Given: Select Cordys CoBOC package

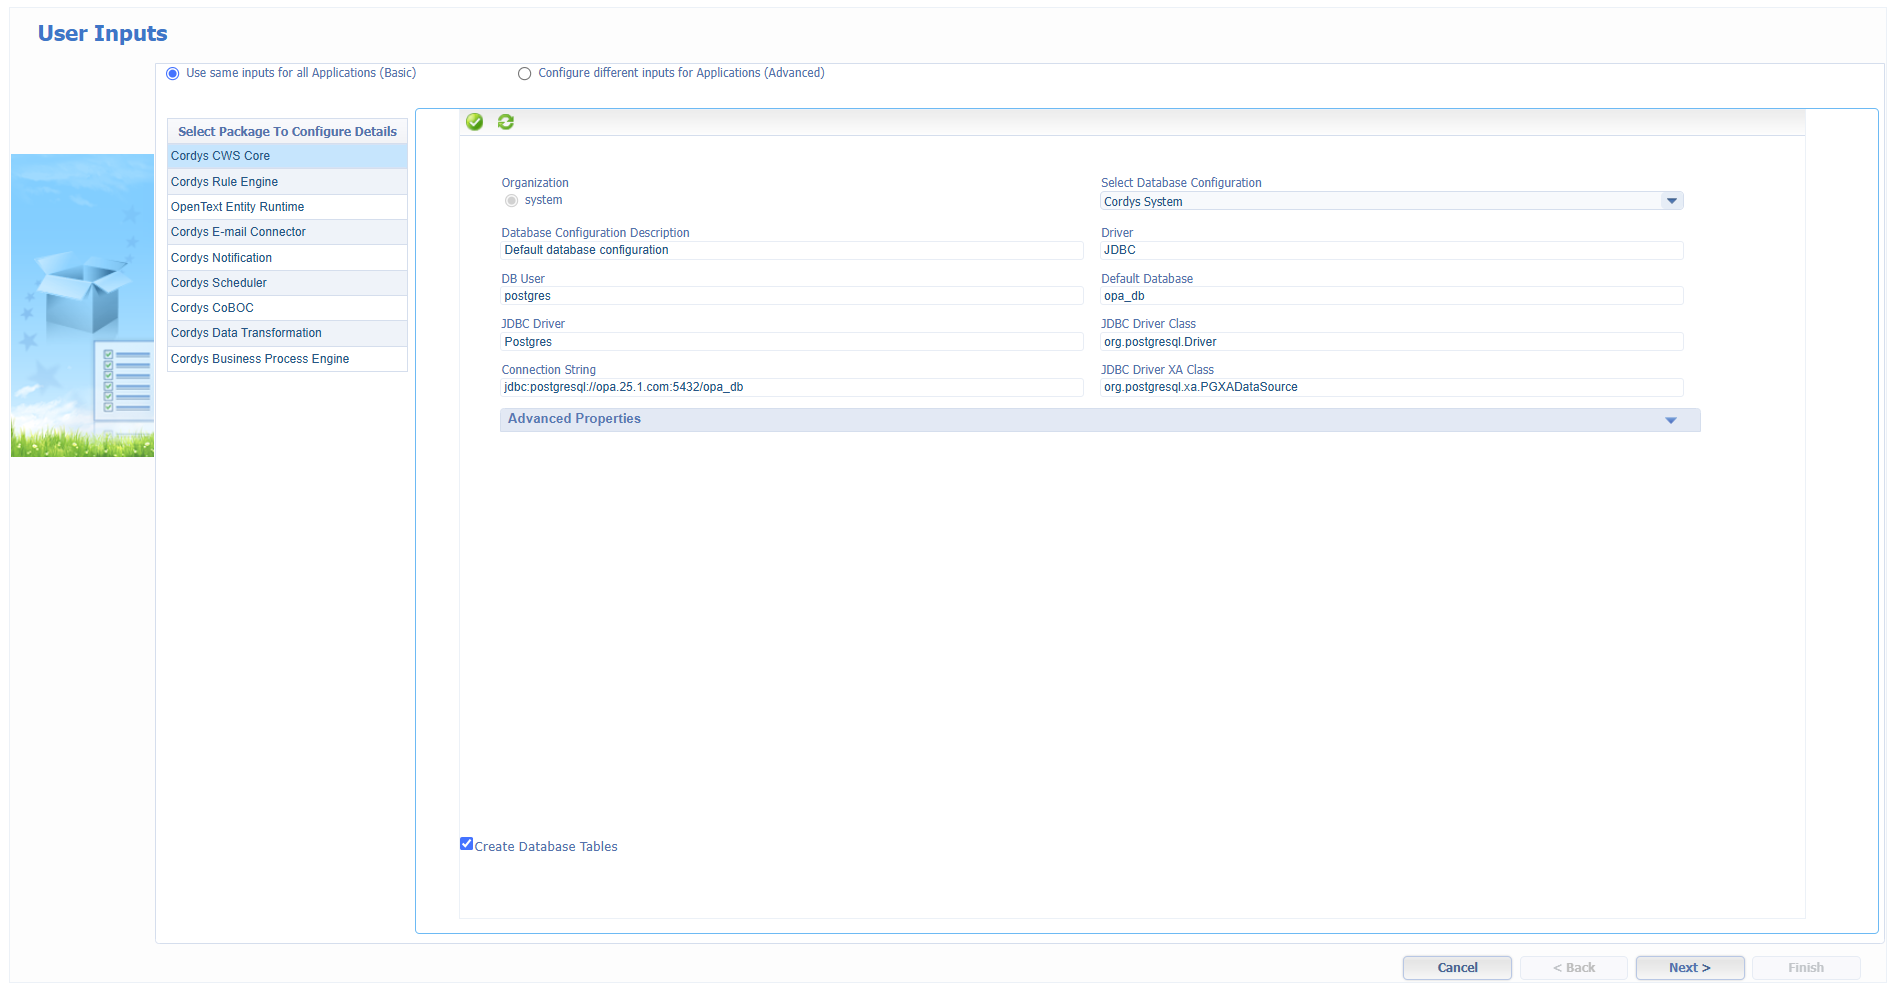Looking at the screenshot, I should [x=287, y=308].
